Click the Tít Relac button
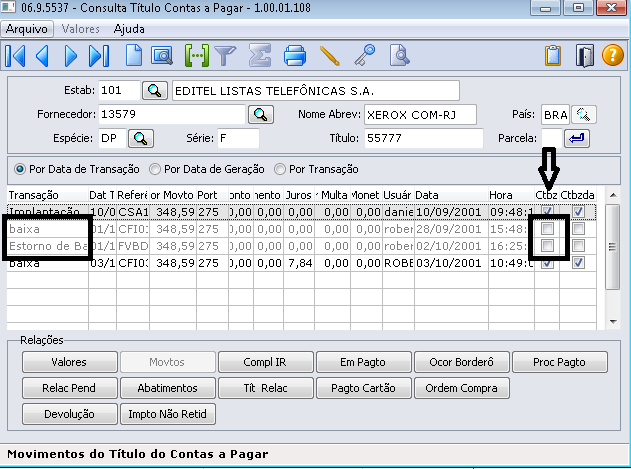631x469 pixels. pos(266,388)
